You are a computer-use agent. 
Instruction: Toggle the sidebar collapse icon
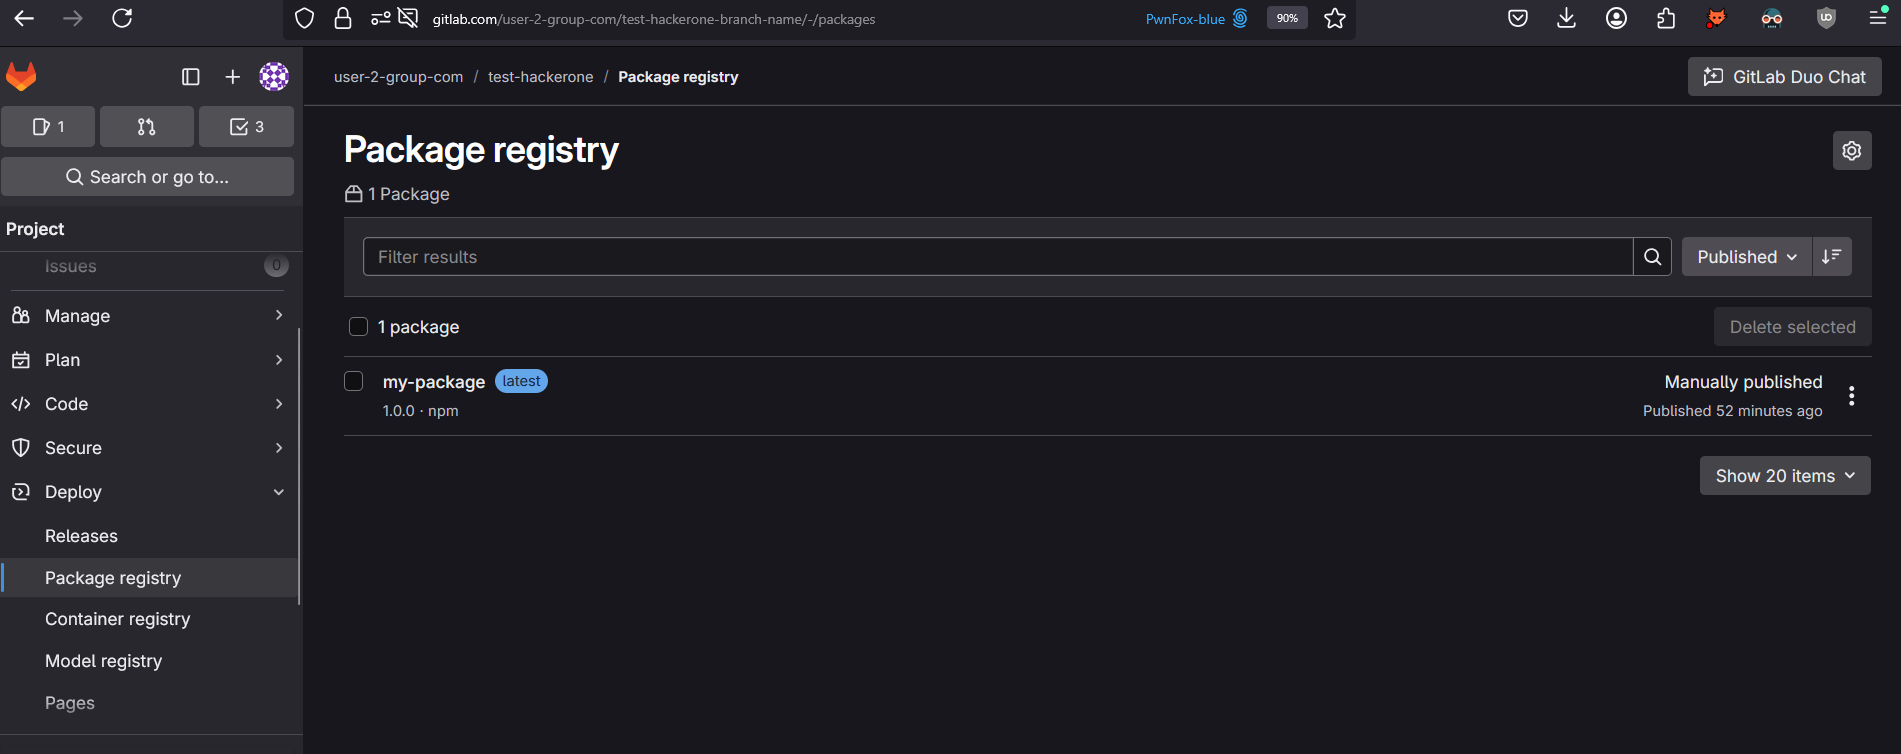(x=191, y=77)
